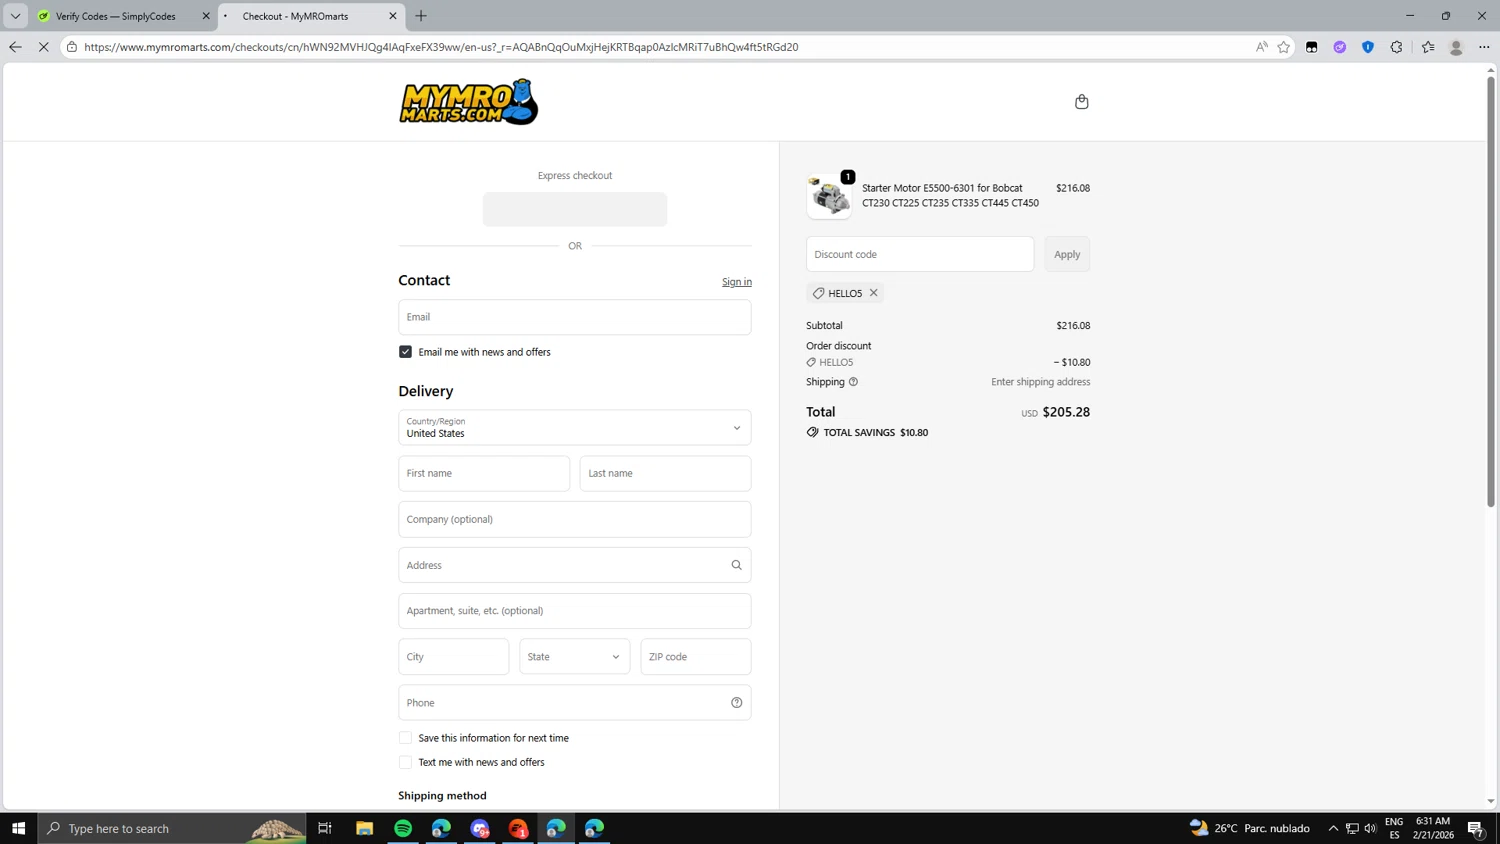The height and width of the screenshot is (844, 1500).
Task: Check Text me with news and offers
Action: tap(405, 762)
